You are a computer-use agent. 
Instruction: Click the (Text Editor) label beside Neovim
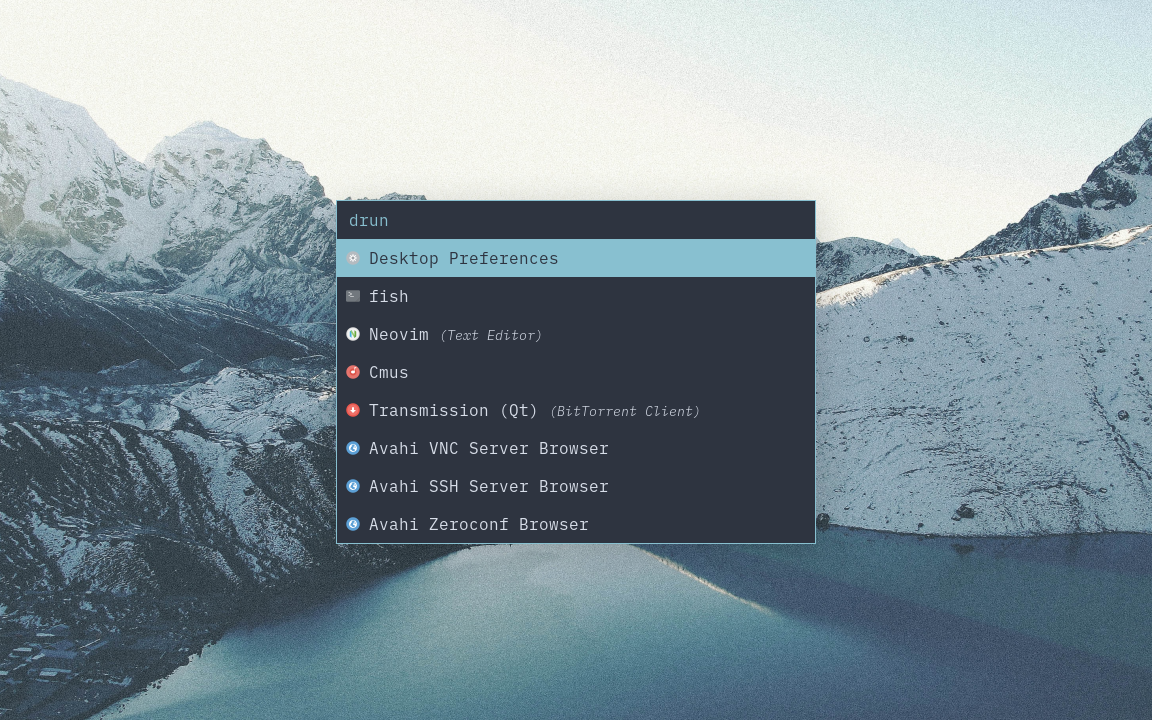point(491,335)
